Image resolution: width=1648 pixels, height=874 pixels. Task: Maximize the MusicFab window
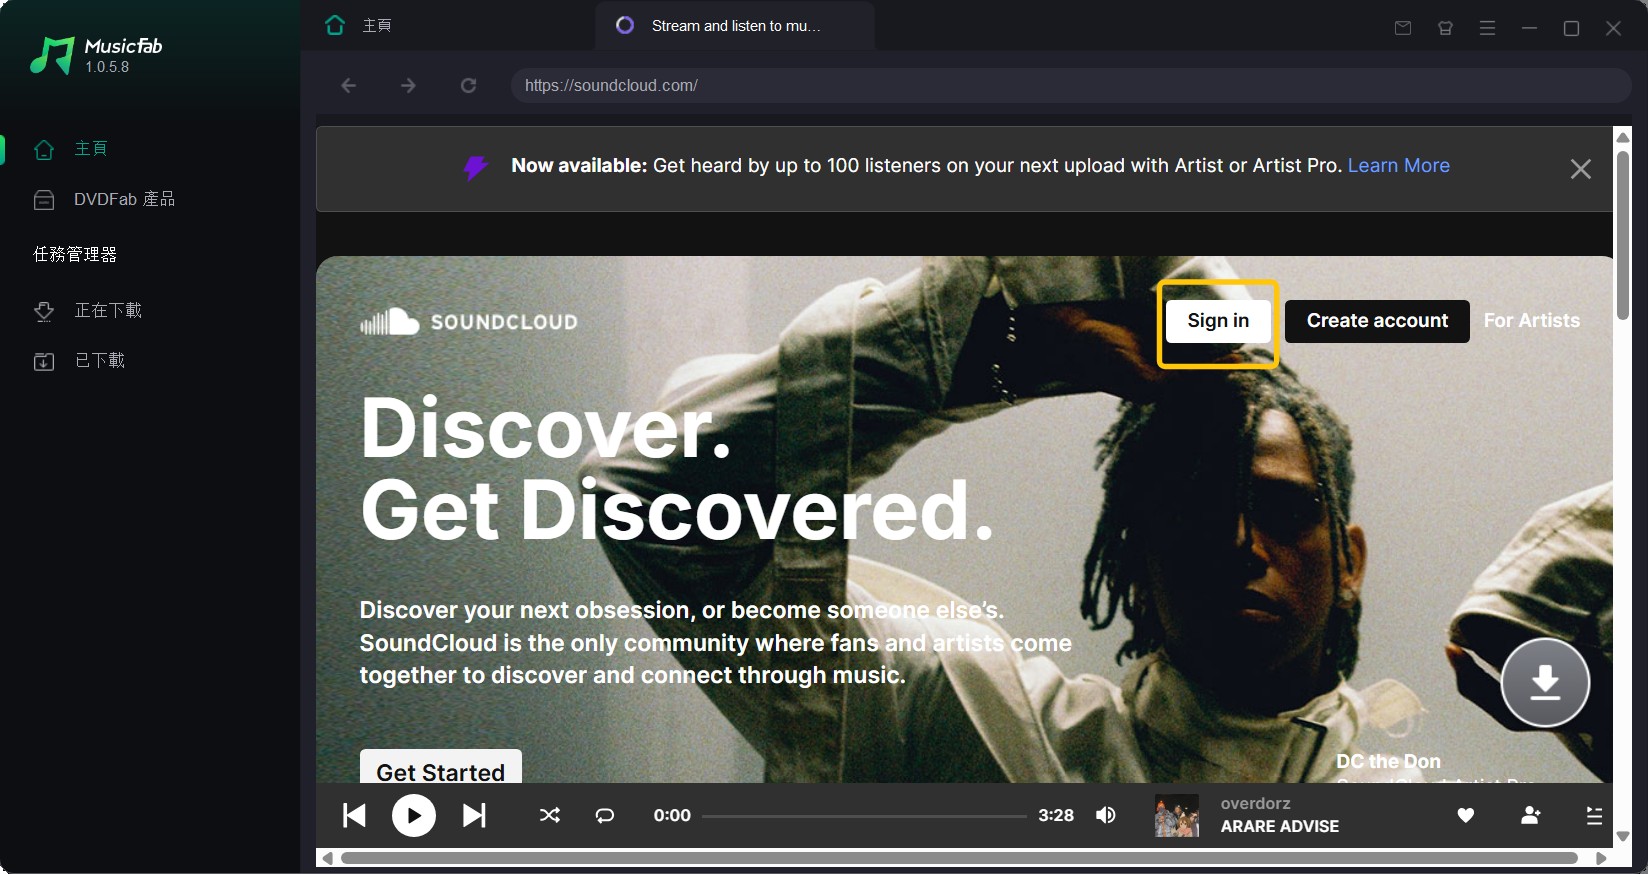1571,28
